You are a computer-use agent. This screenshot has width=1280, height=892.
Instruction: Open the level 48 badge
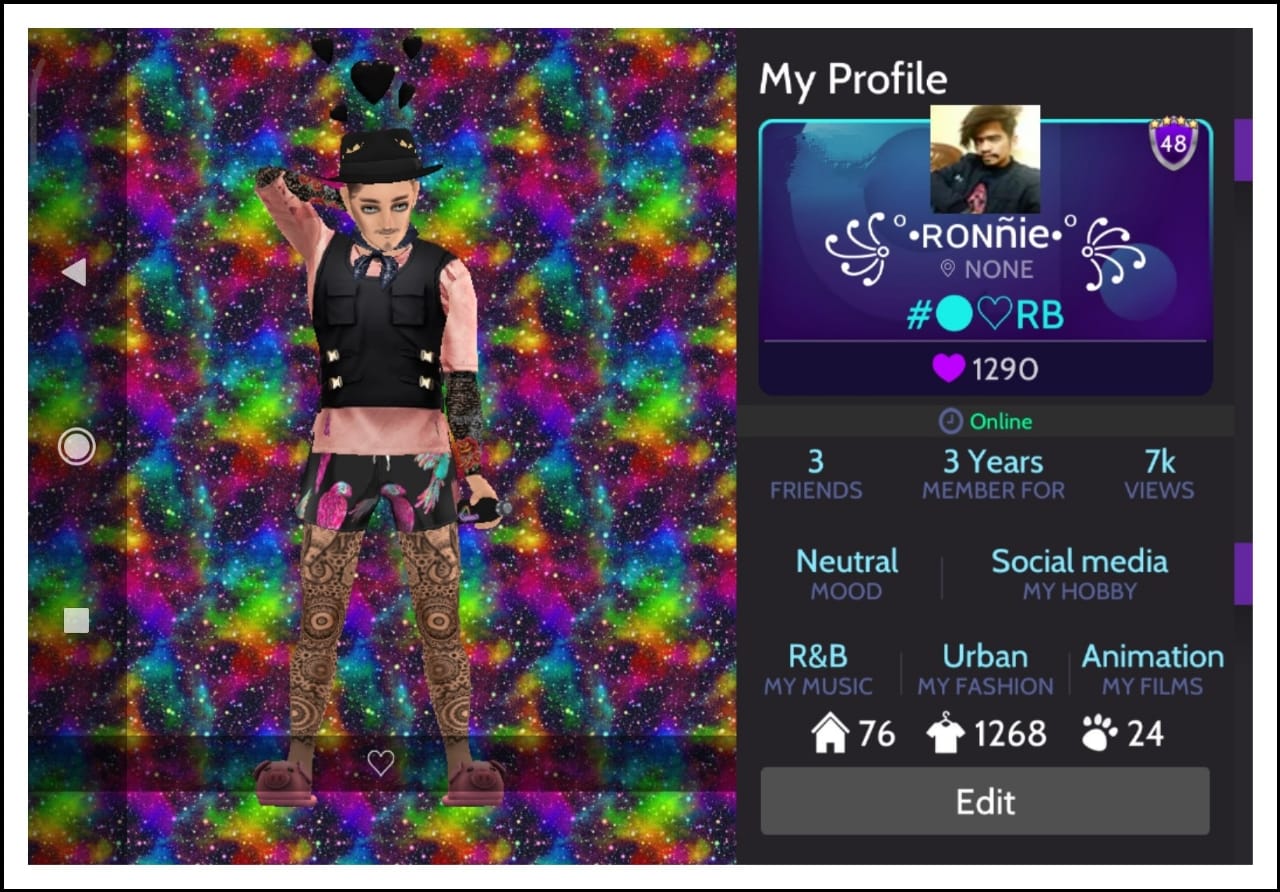[1173, 143]
